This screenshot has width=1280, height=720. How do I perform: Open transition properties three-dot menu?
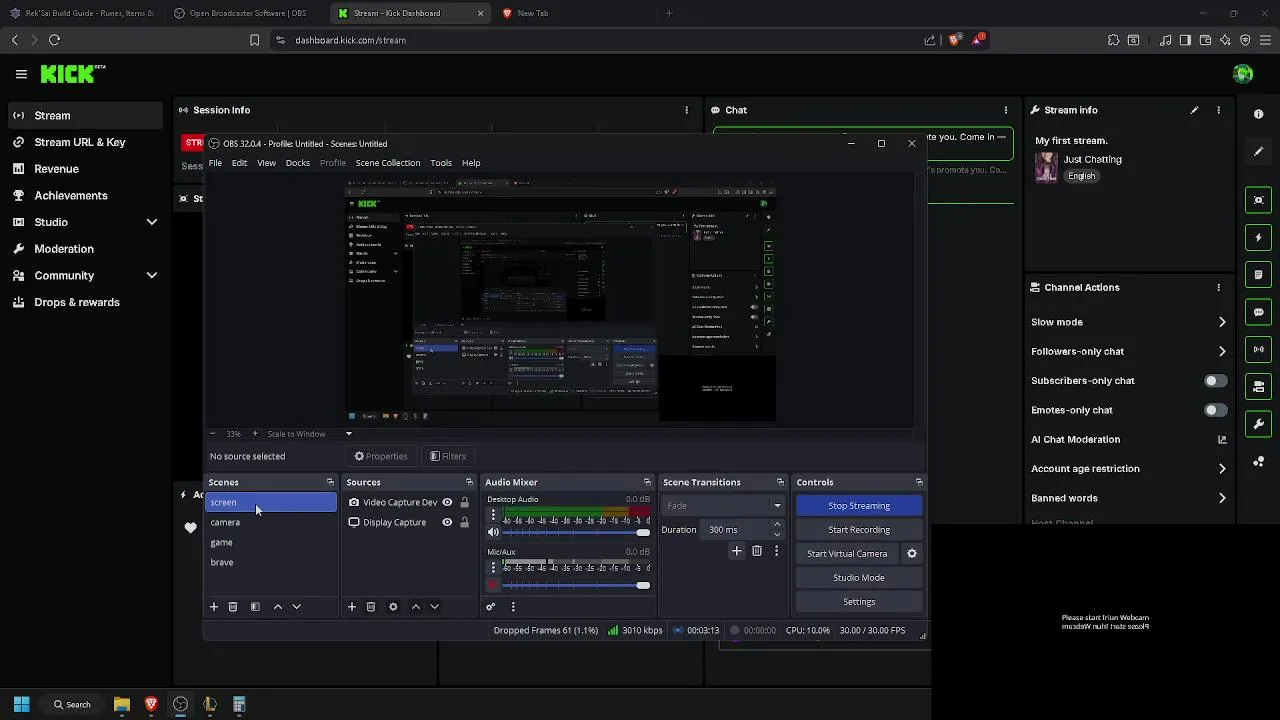pos(776,551)
